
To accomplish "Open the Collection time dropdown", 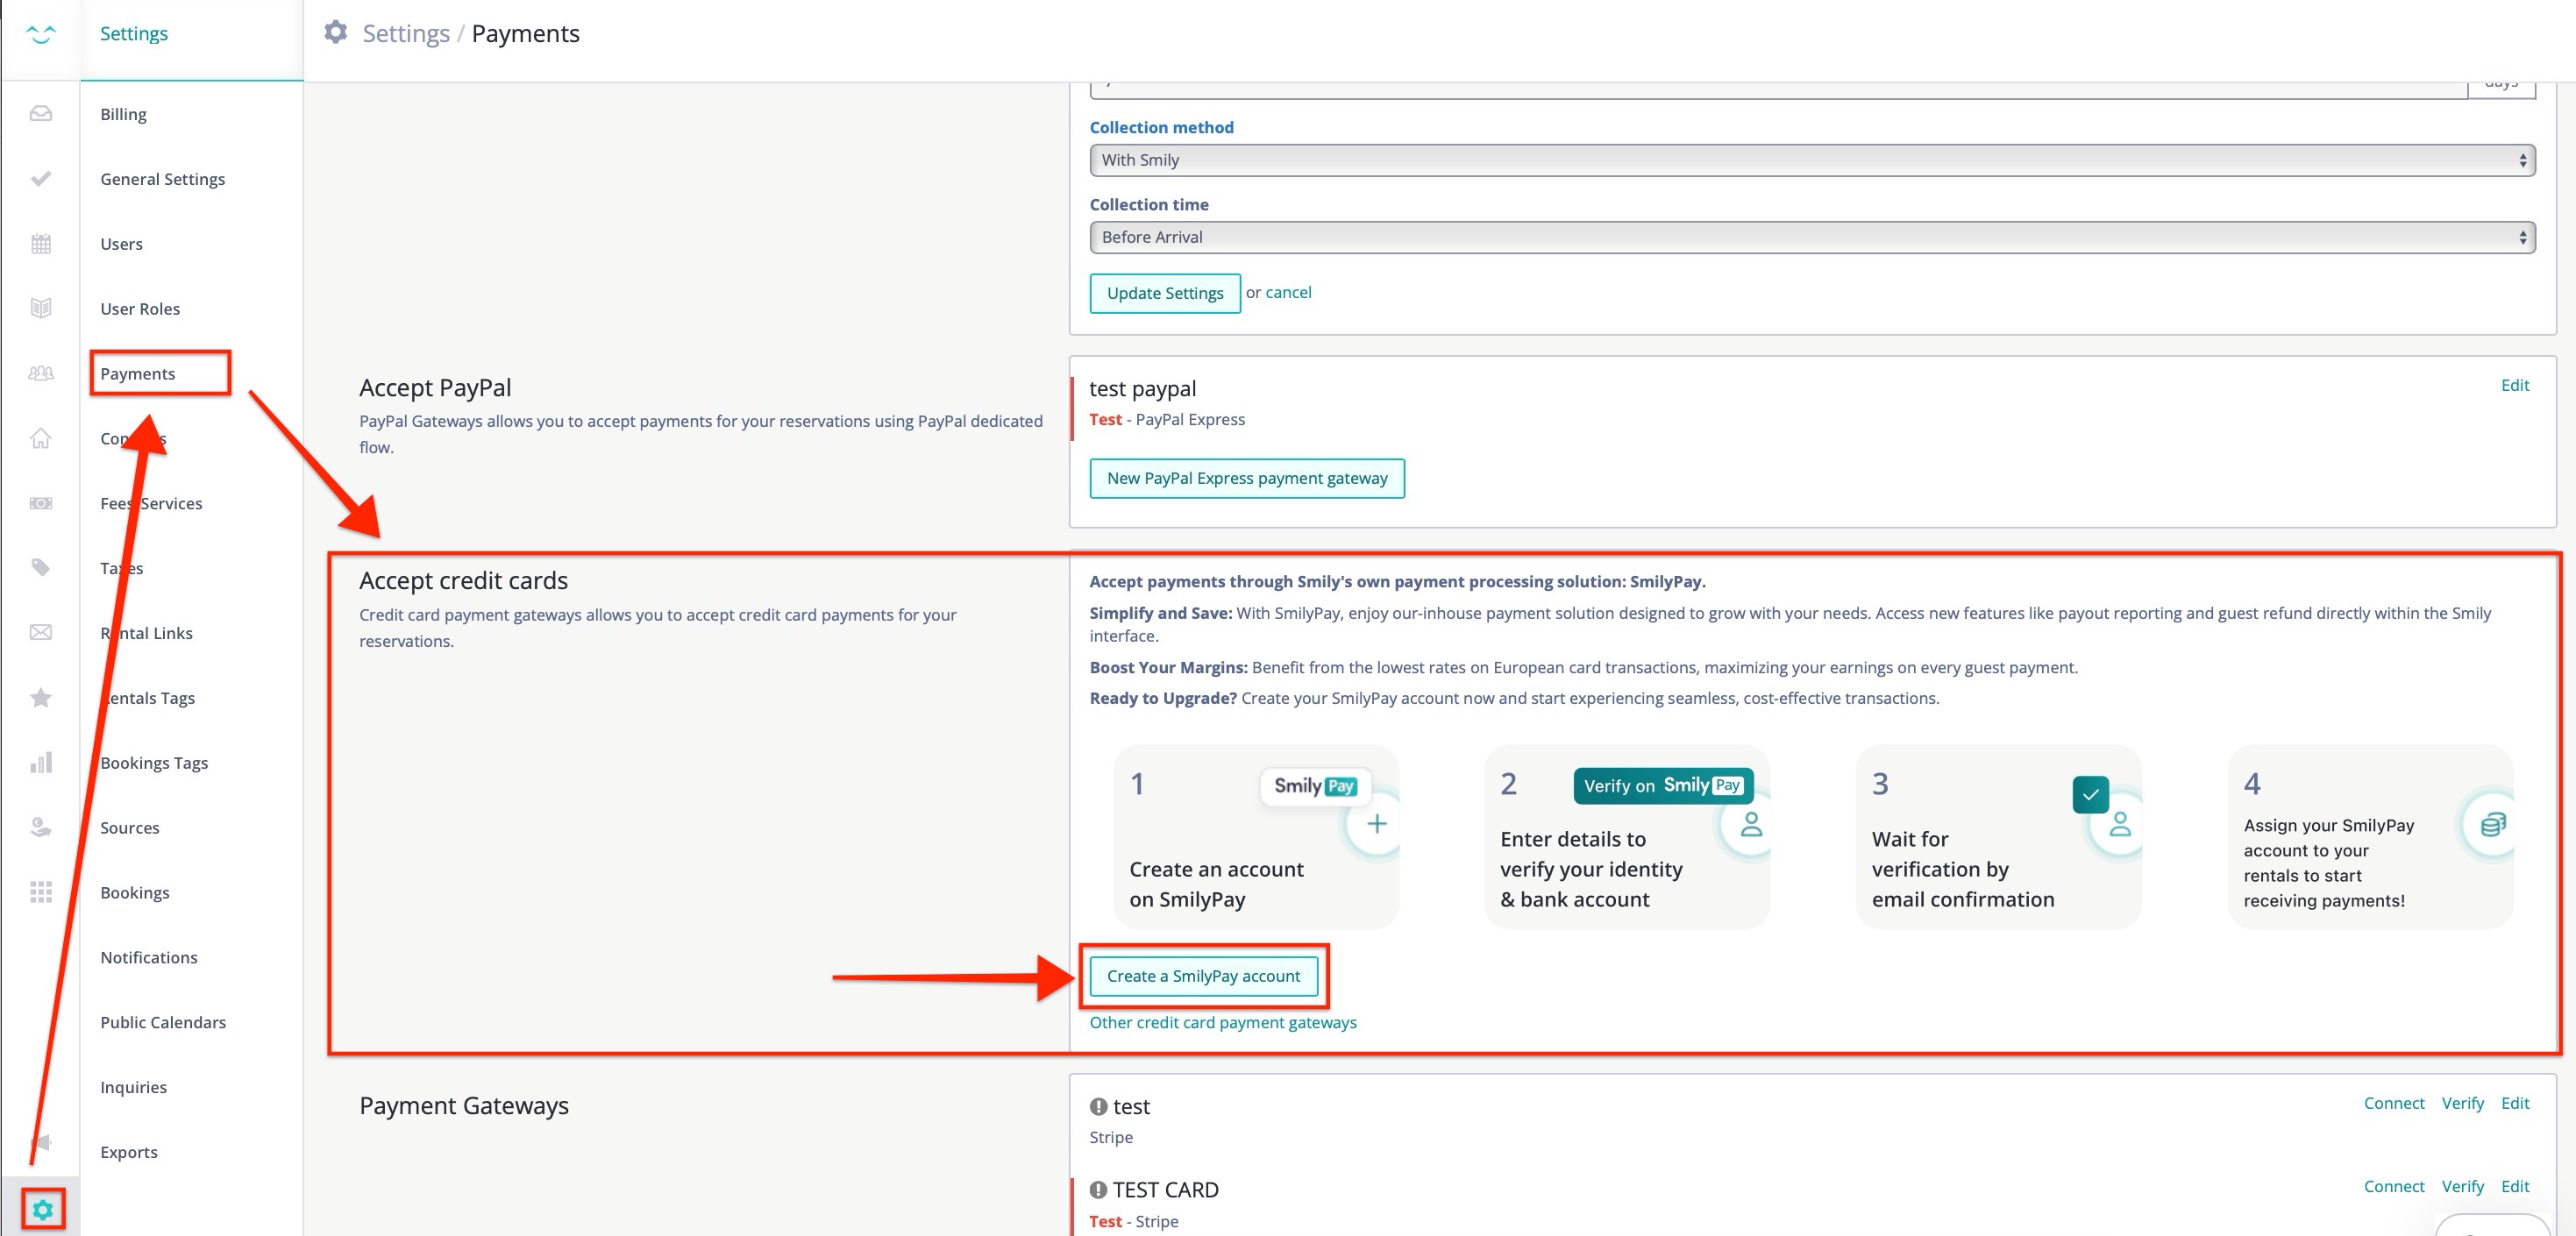I will [x=1812, y=237].
